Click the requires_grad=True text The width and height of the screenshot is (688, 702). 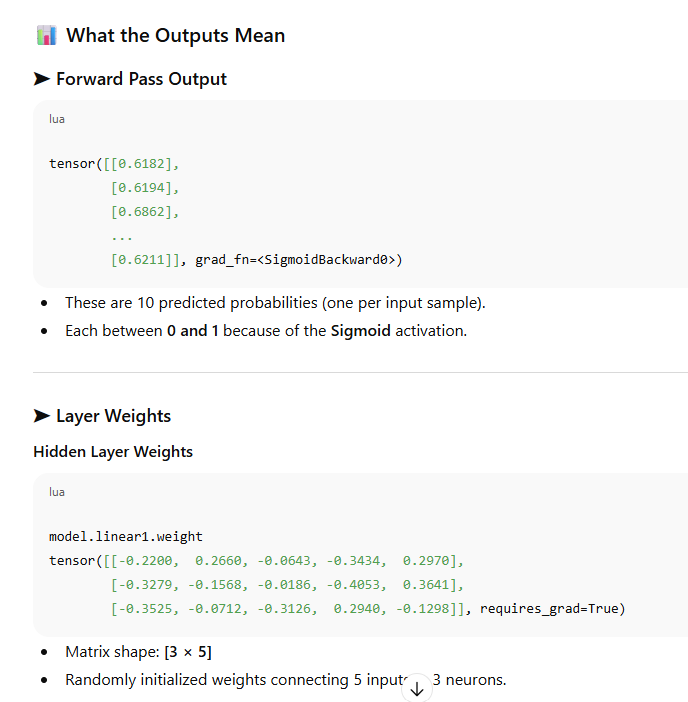[x=552, y=608]
